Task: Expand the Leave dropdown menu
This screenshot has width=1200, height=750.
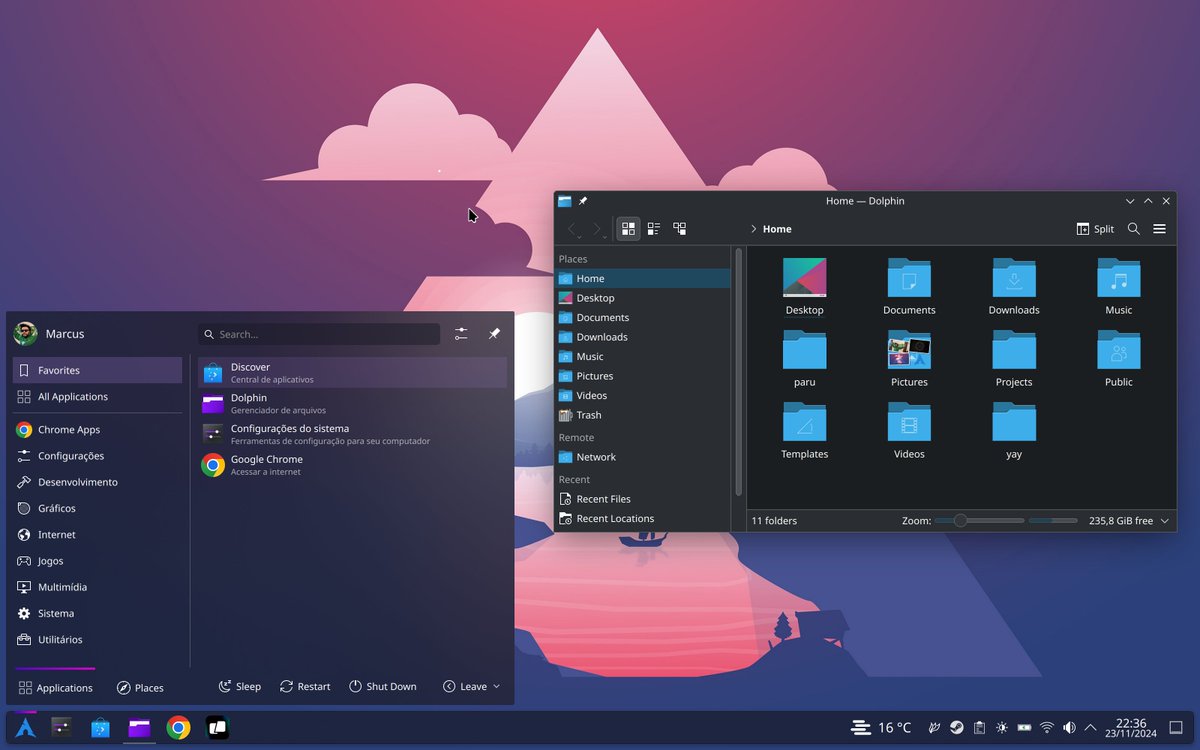Action: point(471,687)
